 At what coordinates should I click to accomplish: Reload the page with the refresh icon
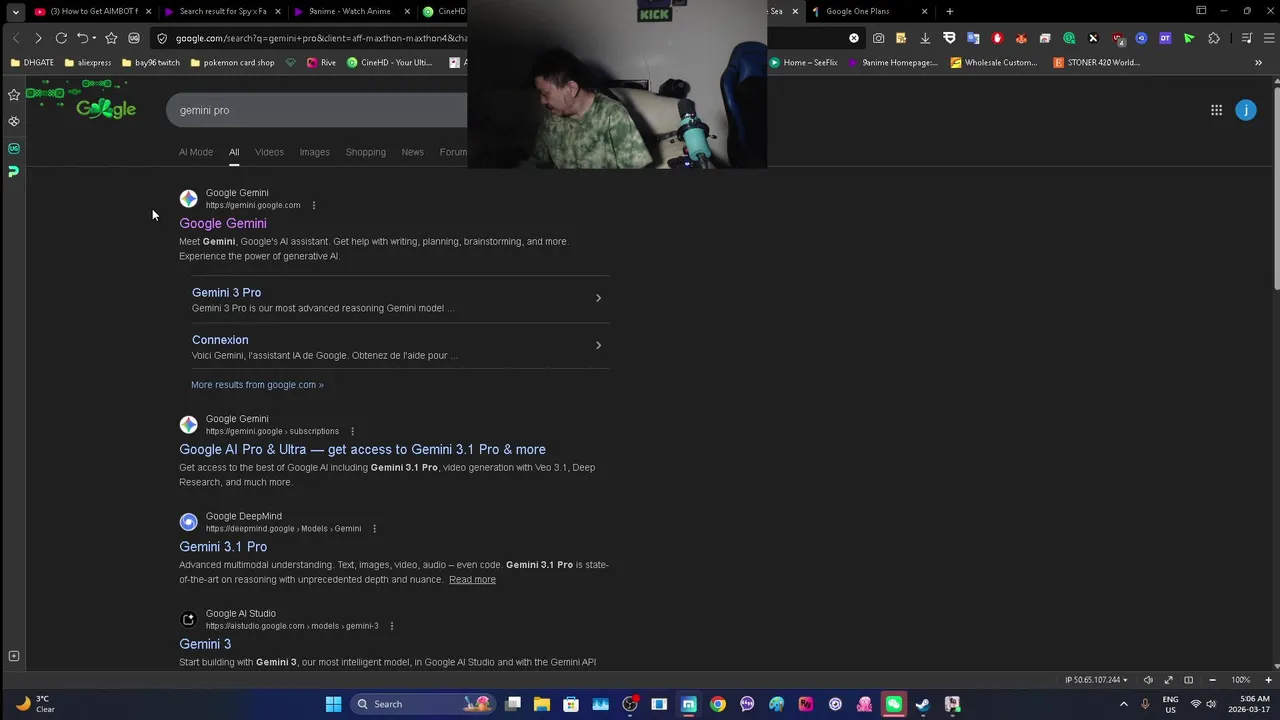[x=61, y=38]
